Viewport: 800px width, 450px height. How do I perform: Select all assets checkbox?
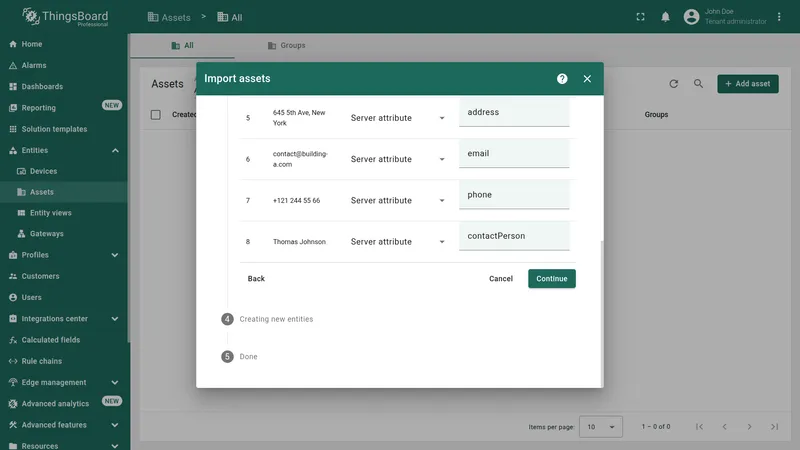click(156, 115)
